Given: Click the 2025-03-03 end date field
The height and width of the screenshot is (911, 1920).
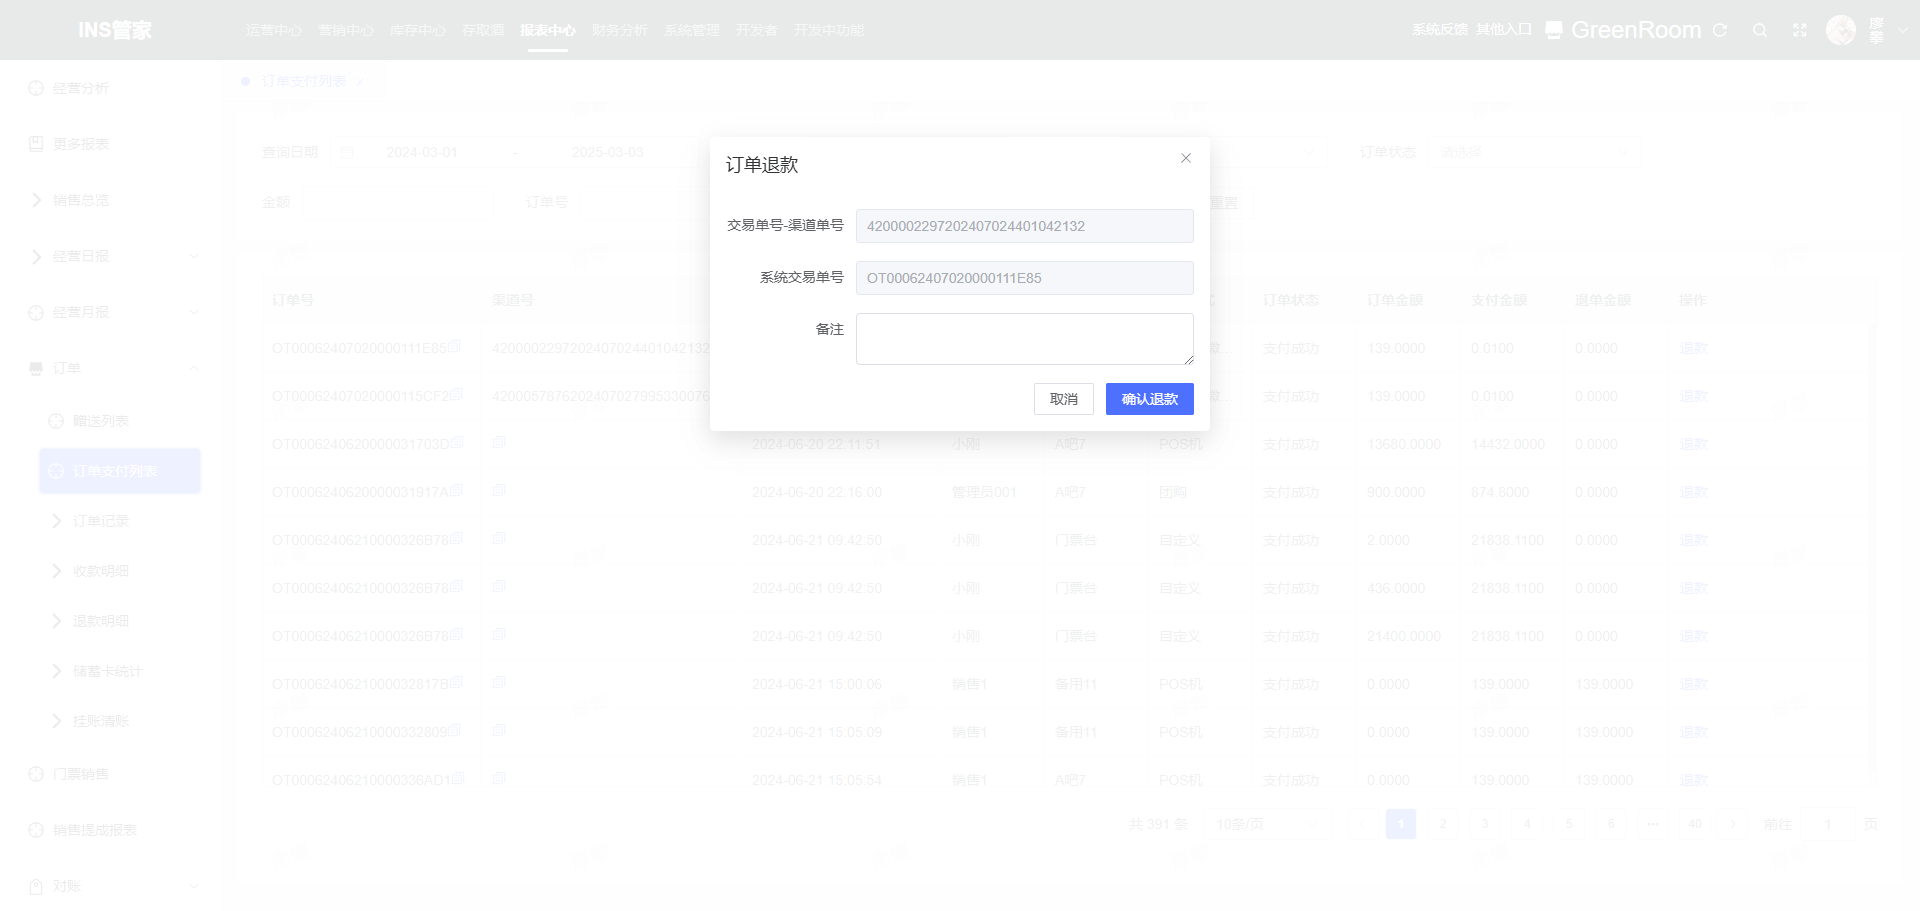Looking at the screenshot, I should tap(608, 152).
